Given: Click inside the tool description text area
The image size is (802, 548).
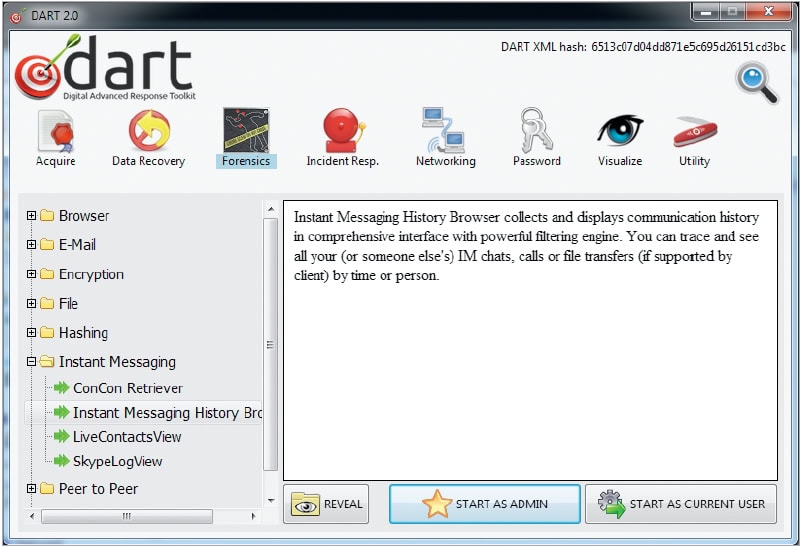Looking at the screenshot, I should pos(530,340).
